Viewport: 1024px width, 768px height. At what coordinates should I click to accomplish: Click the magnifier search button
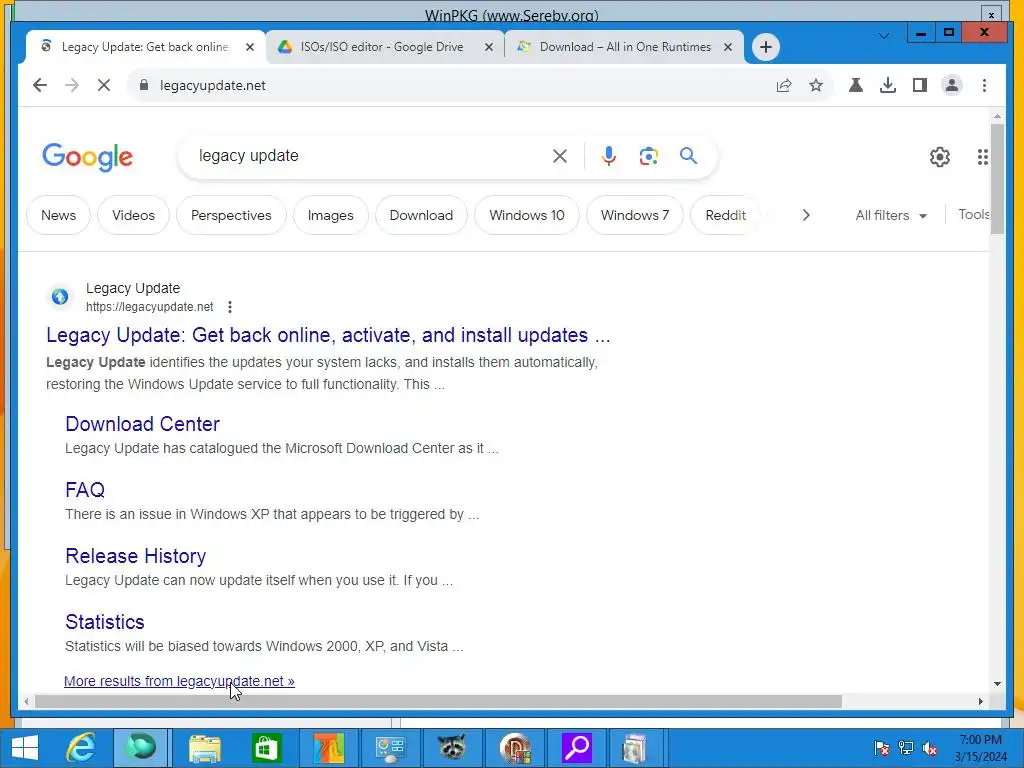(688, 156)
